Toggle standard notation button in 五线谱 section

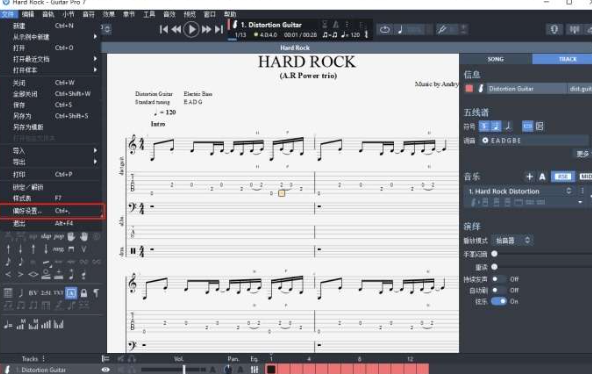pyautogui.click(x=484, y=126)
